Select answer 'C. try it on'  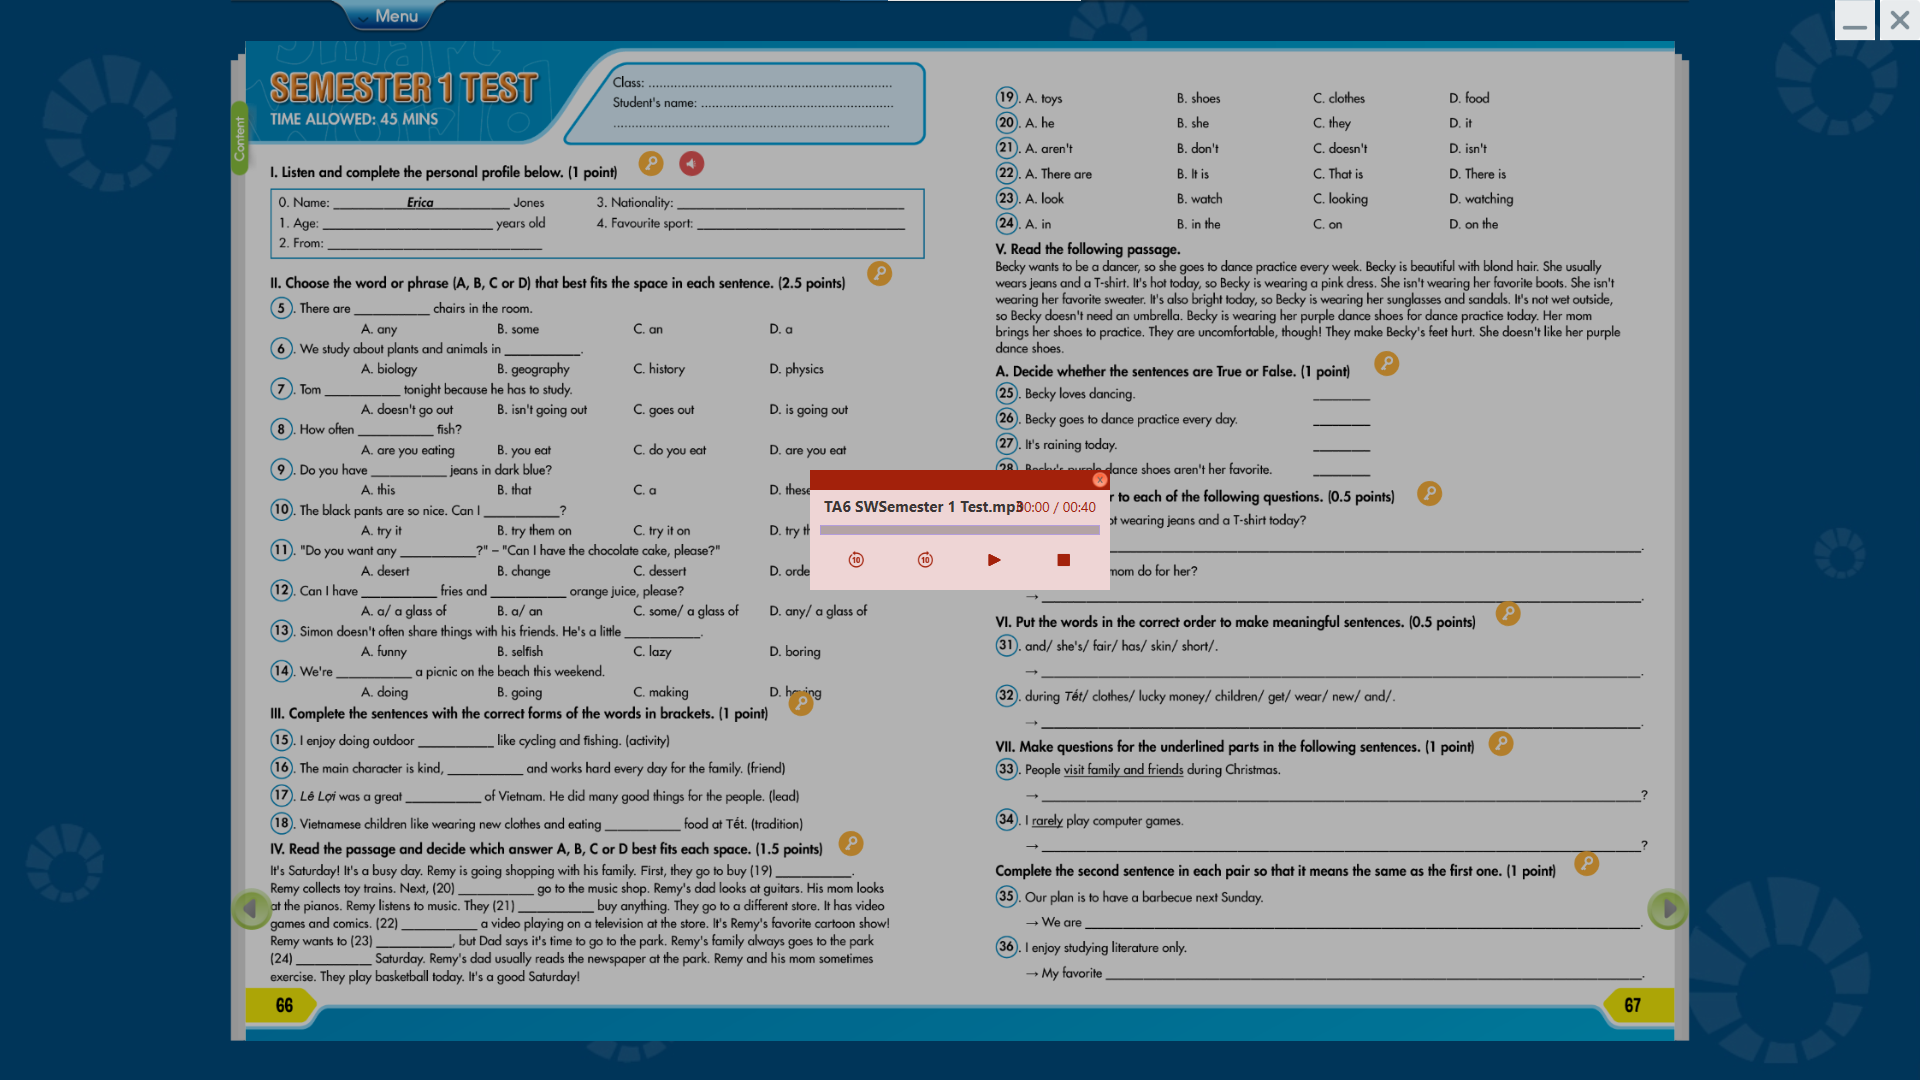coord(661,531)
